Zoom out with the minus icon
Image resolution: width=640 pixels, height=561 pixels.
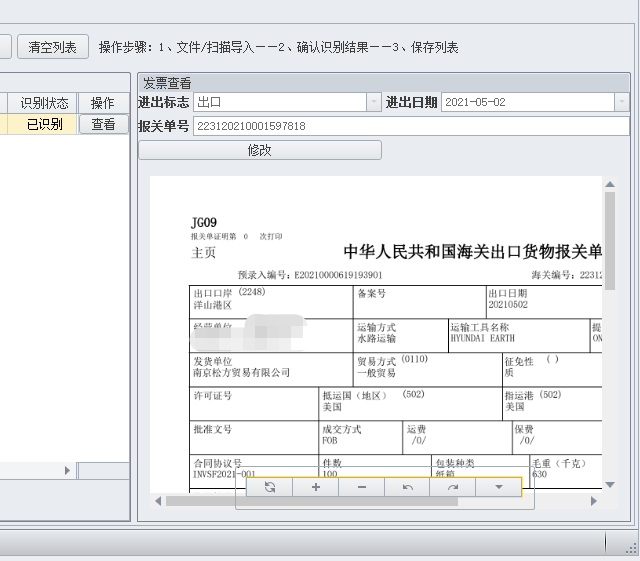tap(361, 487)
